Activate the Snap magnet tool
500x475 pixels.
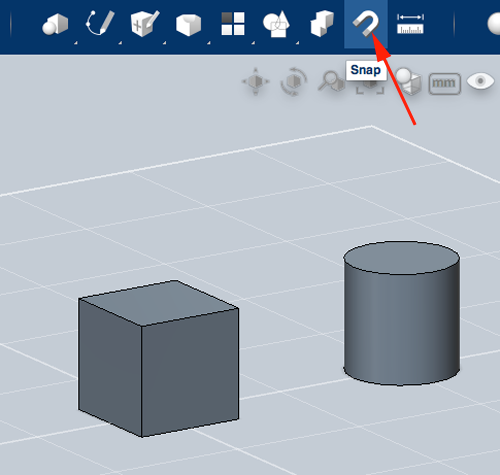(x=366, y=23)
